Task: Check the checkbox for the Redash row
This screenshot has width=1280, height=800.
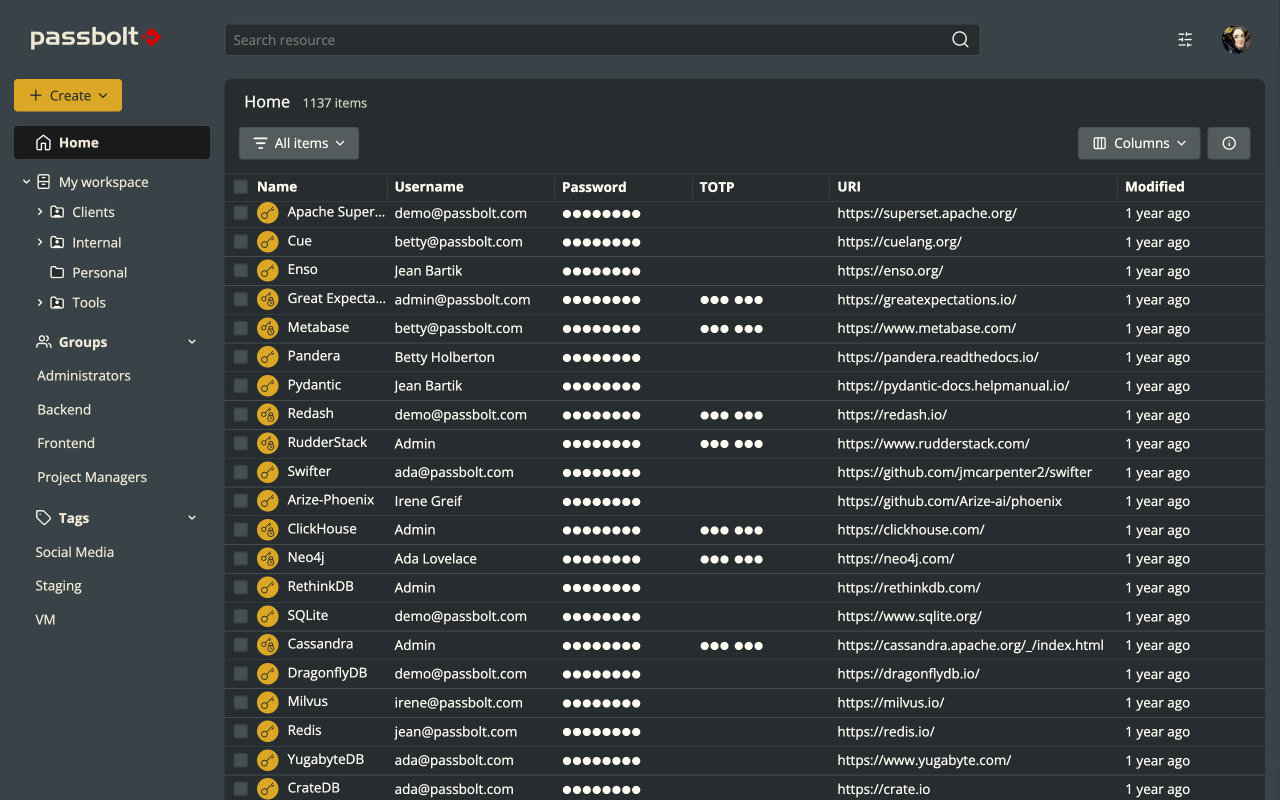Action: tap(239, 414)
